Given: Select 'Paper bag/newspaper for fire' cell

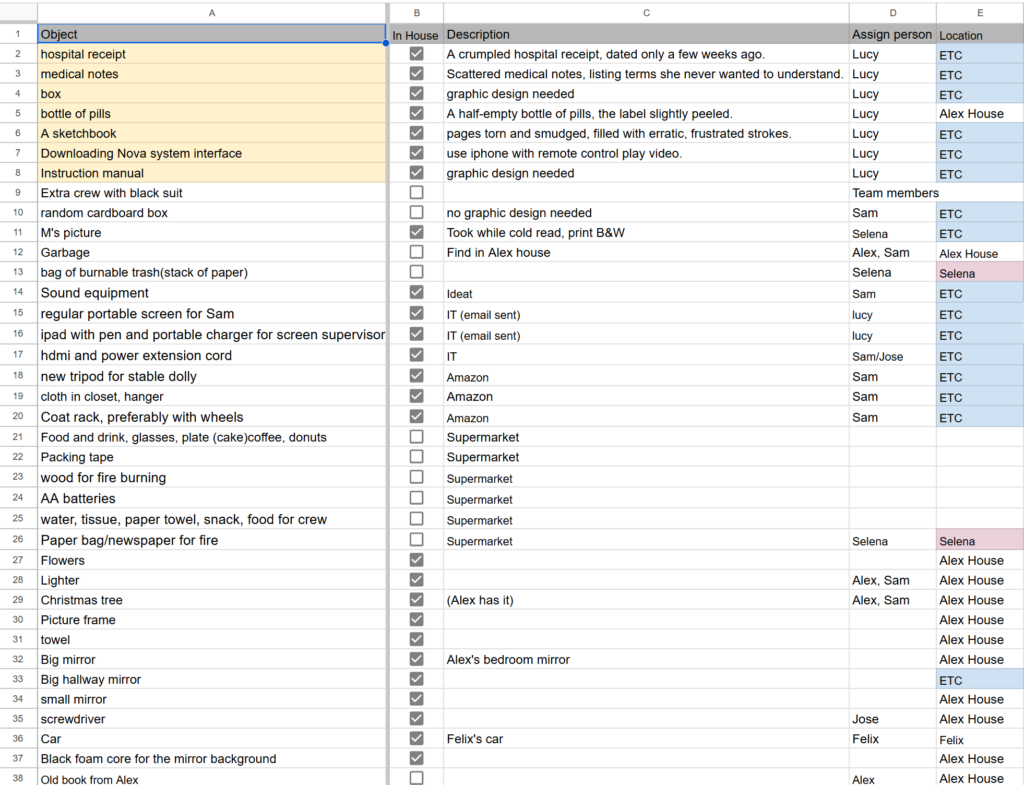Looking at the screenshot, I should 212,540.
